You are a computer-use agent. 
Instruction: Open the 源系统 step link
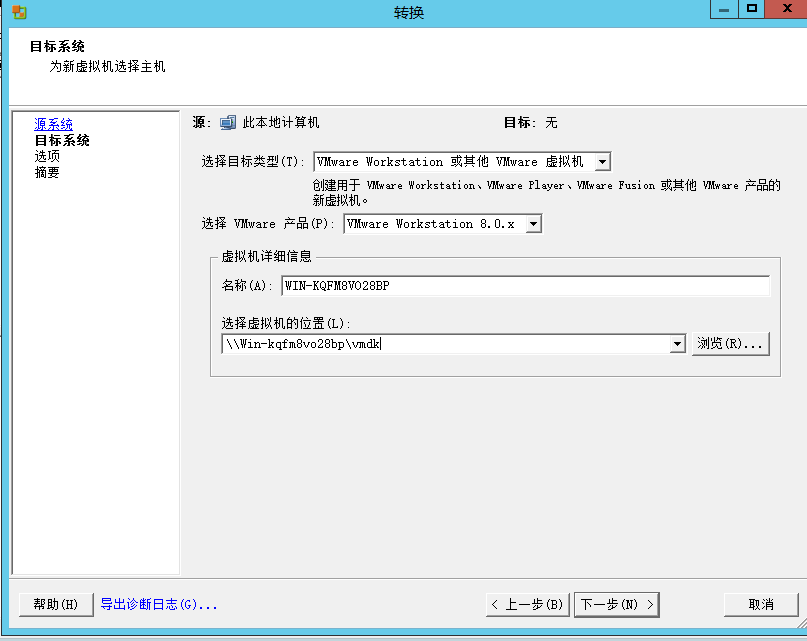tap(54, 124)
